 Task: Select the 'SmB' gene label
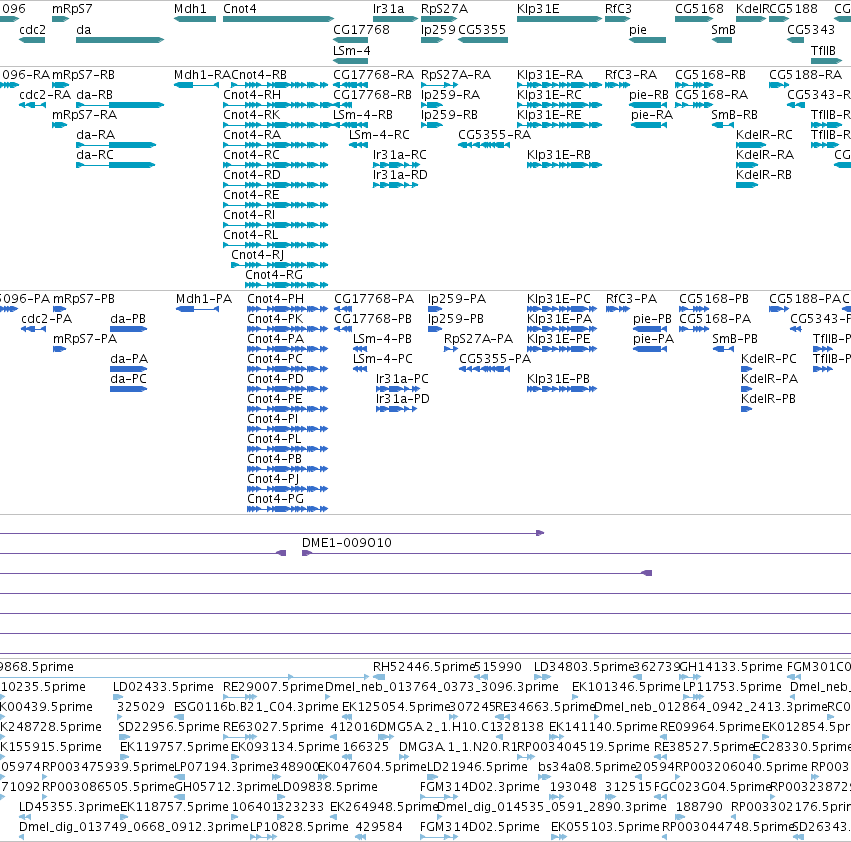click(723, 29)
